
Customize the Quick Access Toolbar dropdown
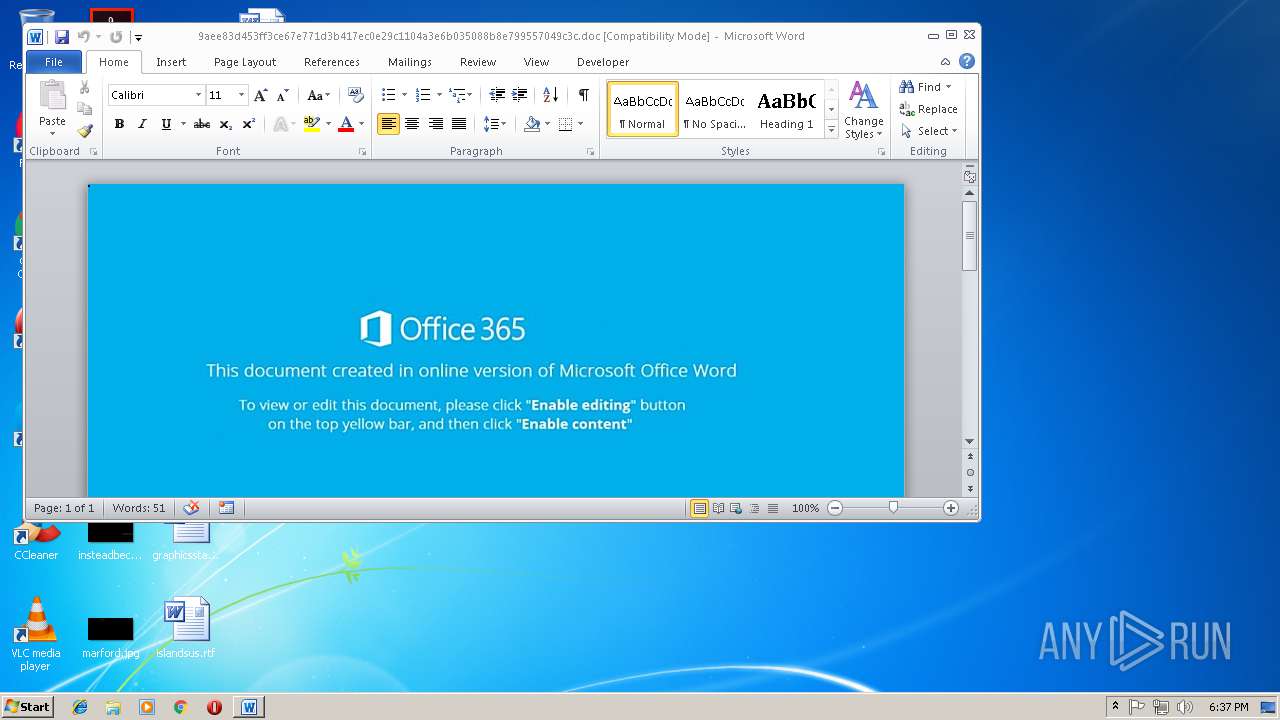[x=139, y=38]
